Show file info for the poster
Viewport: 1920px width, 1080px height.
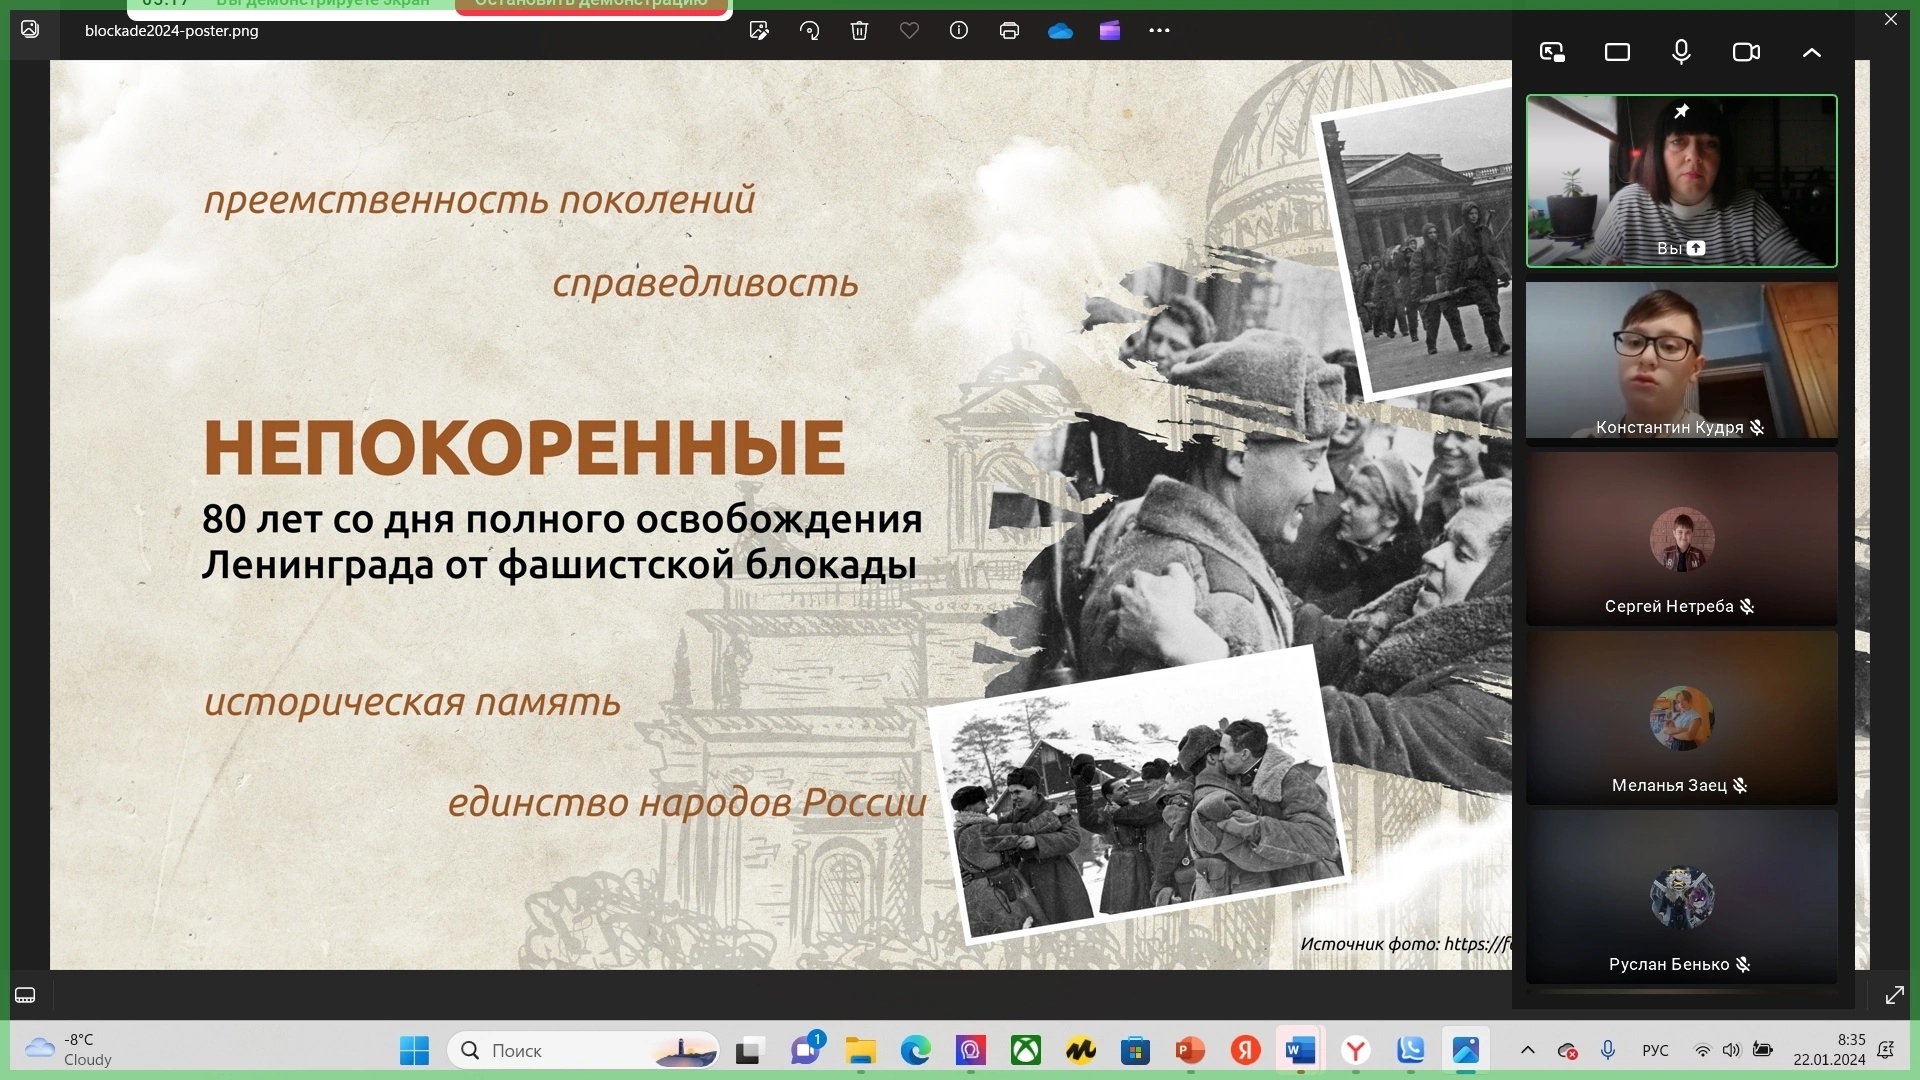(x=959, y=31)
